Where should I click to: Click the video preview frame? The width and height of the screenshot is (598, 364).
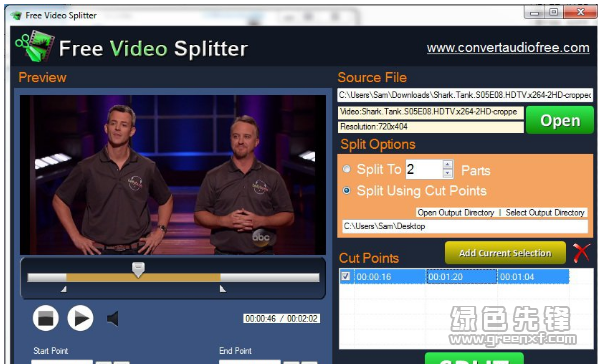(x=173, y=175)
